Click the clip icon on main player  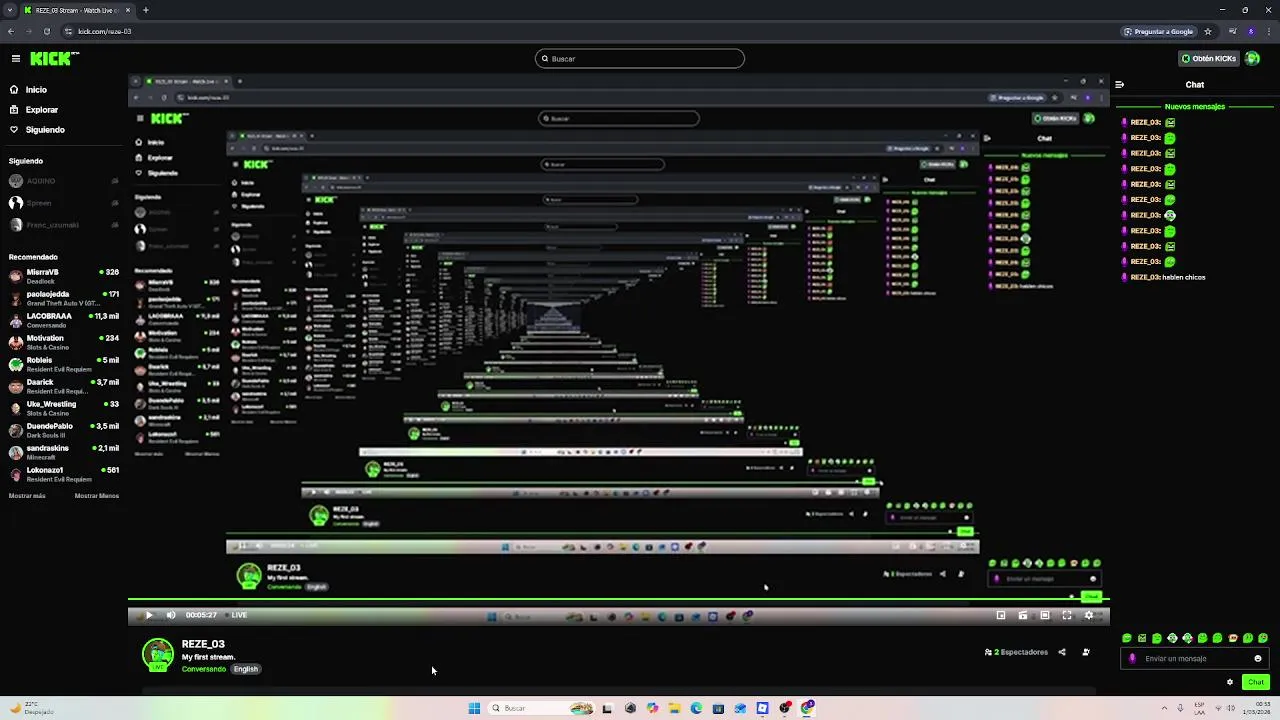coord(1023,615)
